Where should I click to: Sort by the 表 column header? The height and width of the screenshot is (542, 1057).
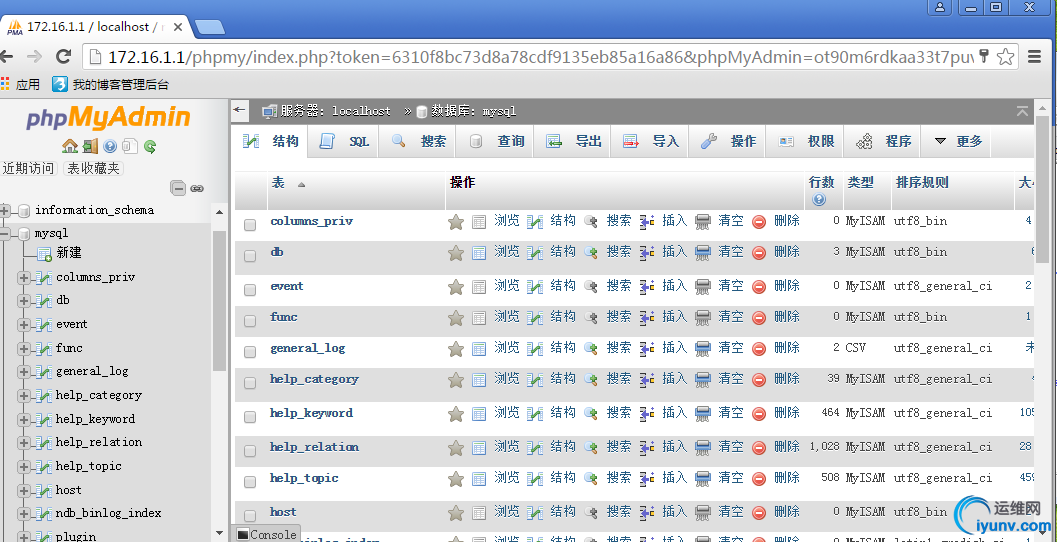pos(278,183)
